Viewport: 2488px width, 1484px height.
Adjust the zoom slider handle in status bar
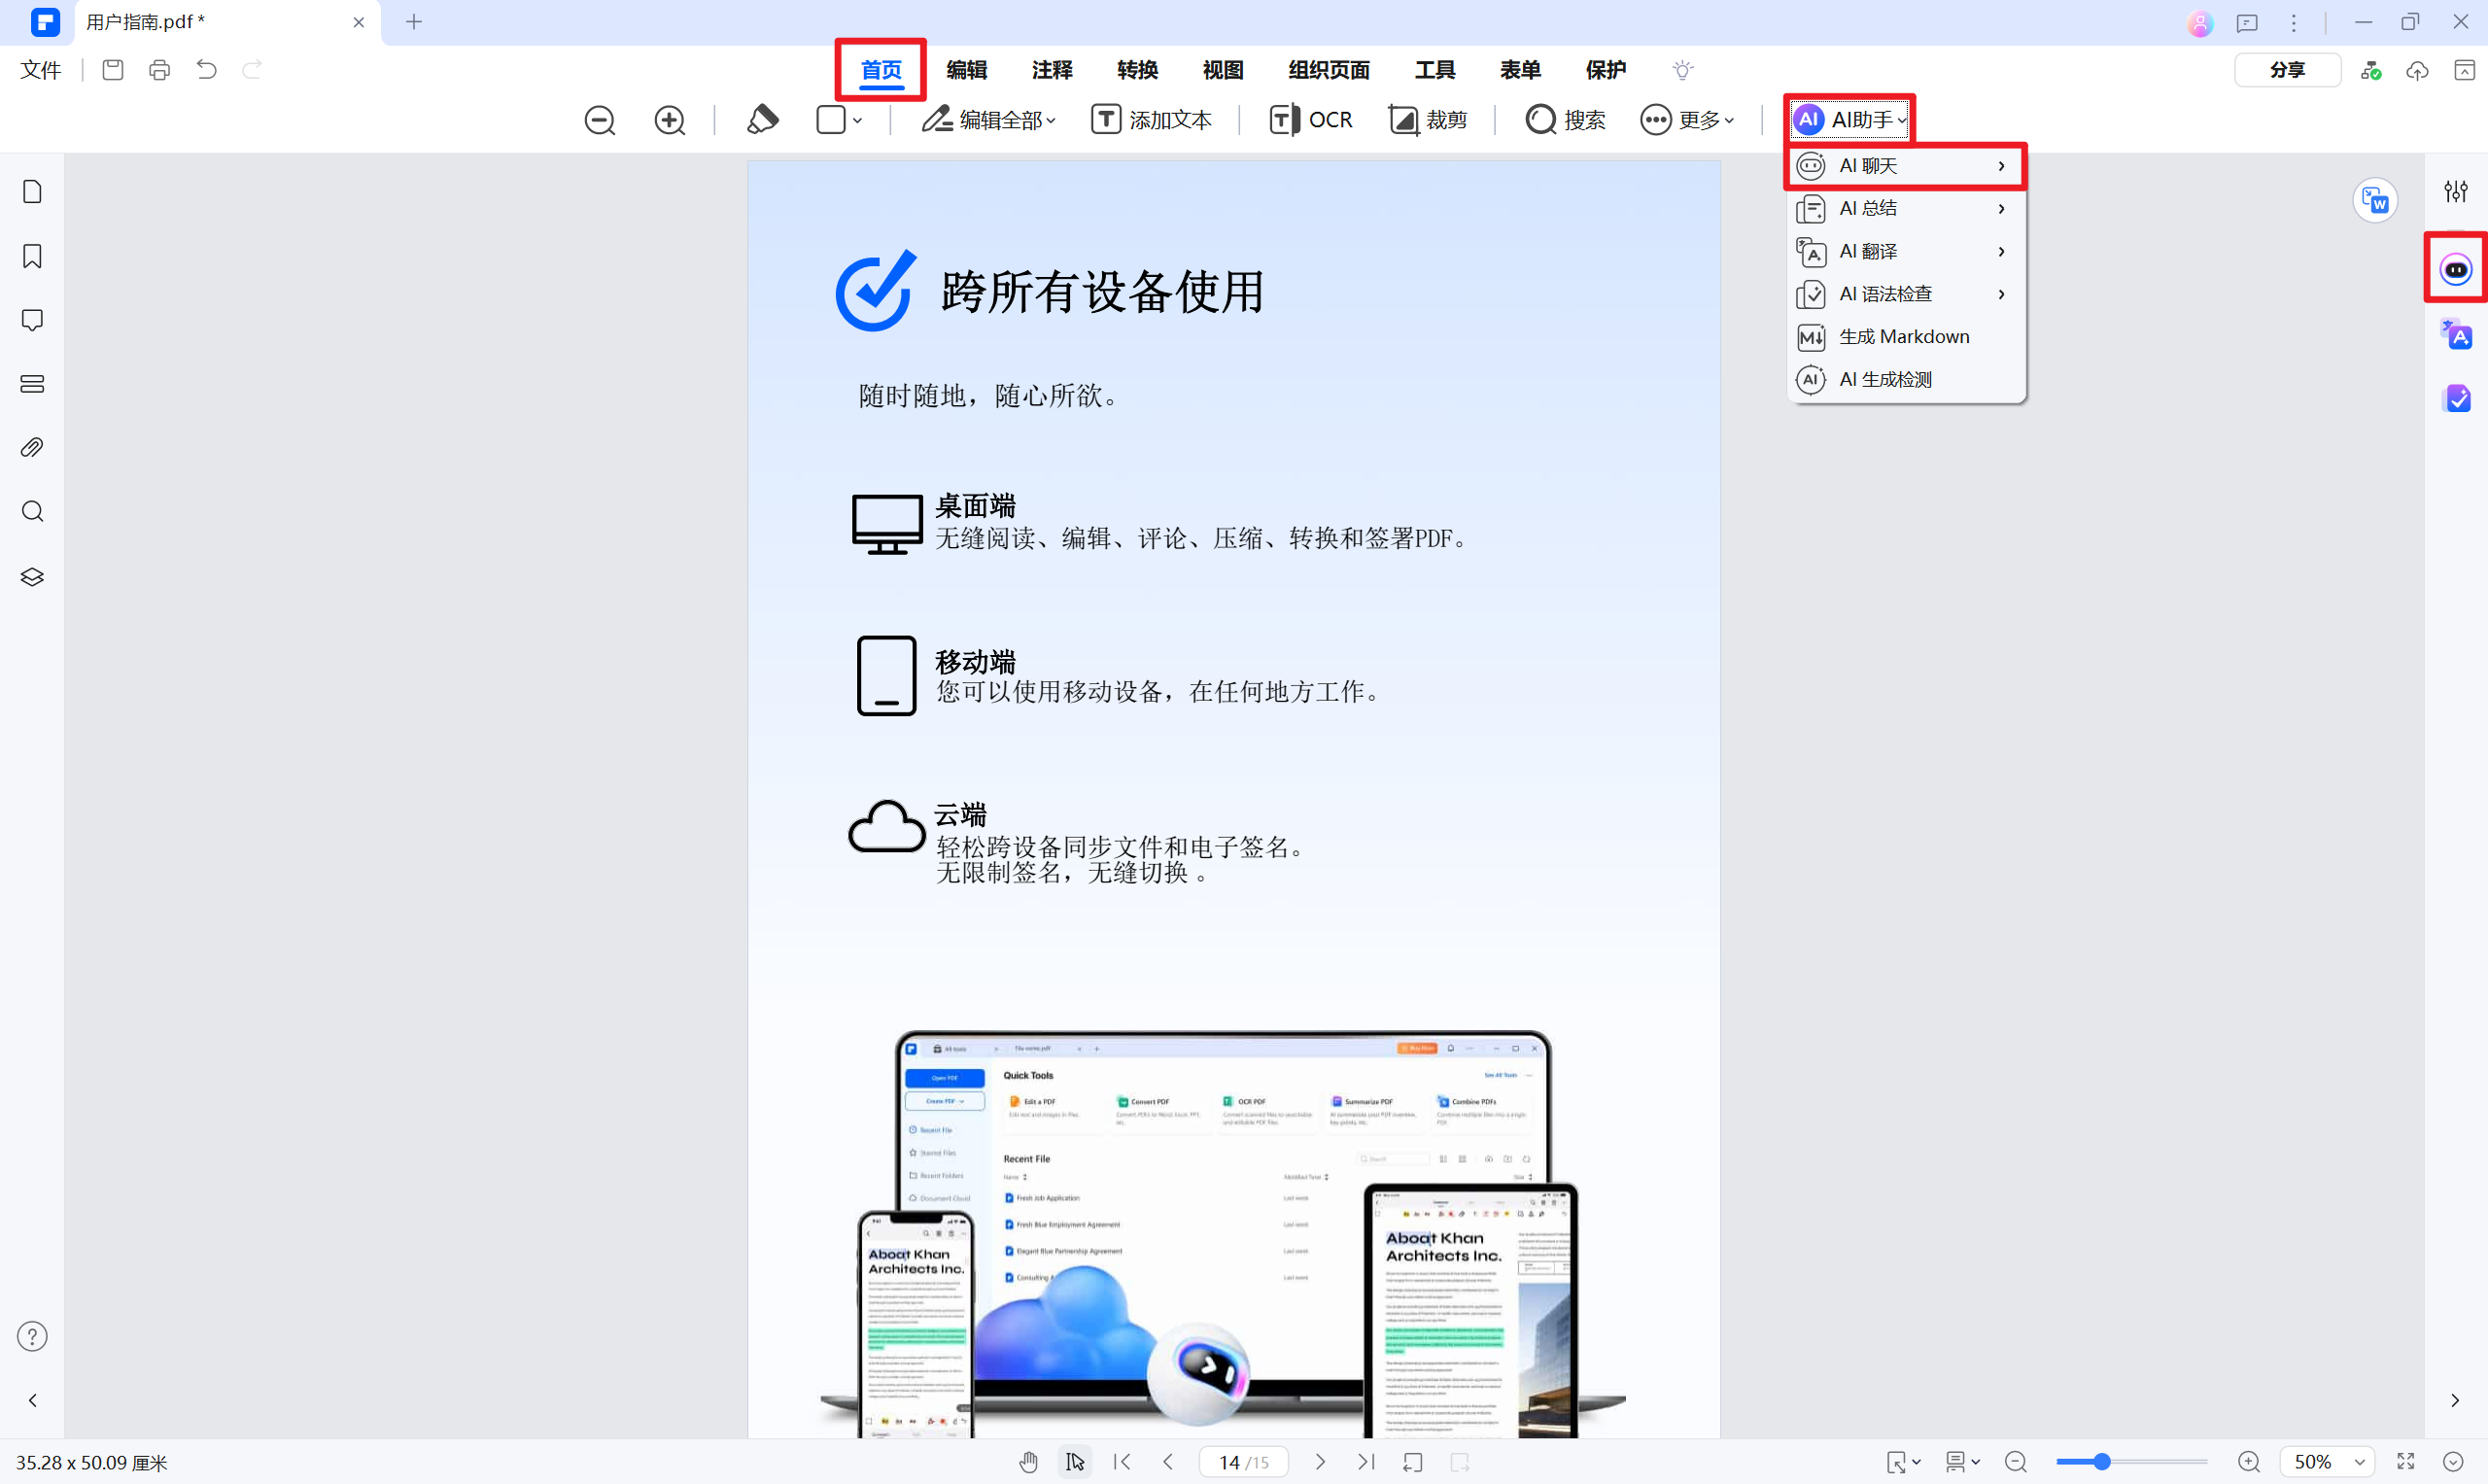2102,1462
